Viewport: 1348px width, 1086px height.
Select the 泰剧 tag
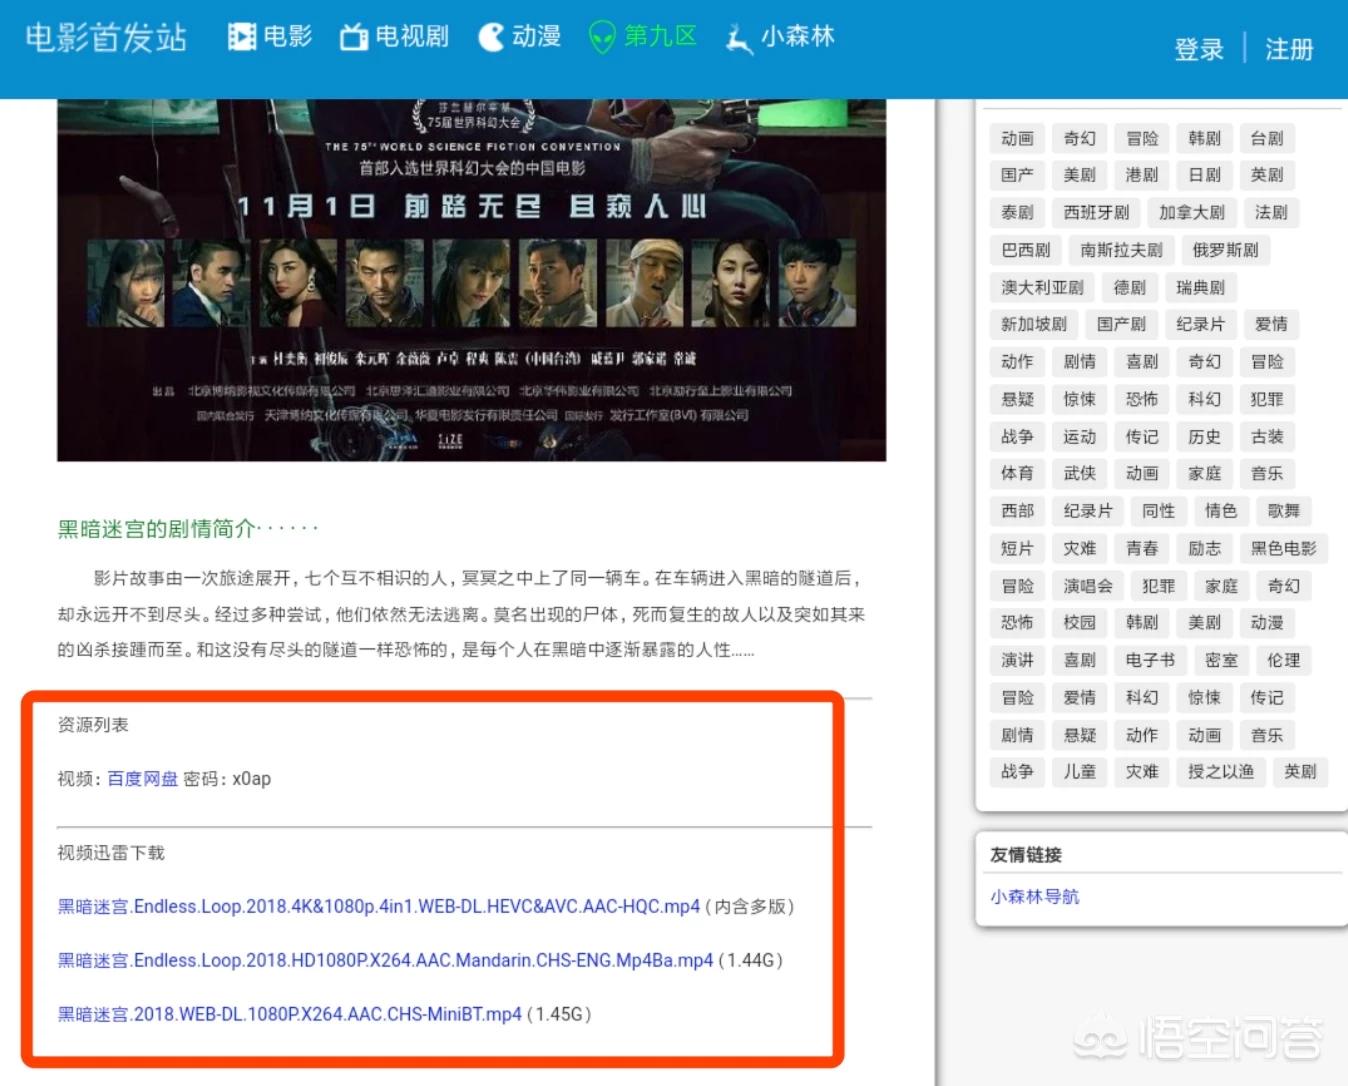pos(1017,212)
